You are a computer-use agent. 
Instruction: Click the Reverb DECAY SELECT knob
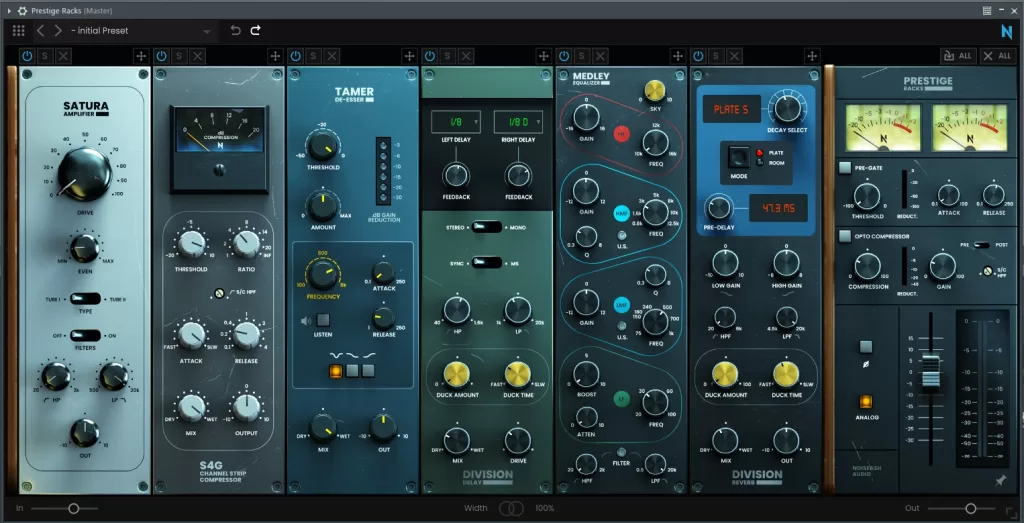click(788, 107)
